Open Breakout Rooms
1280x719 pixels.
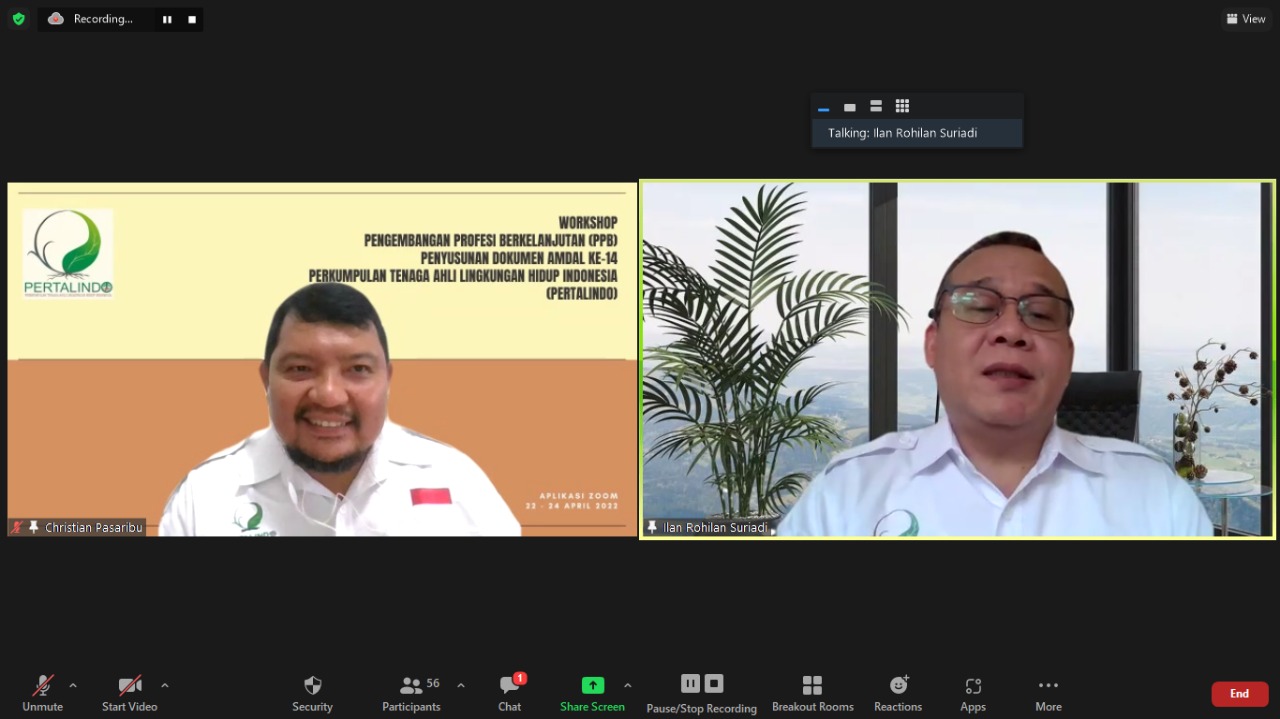coord(812,693)
